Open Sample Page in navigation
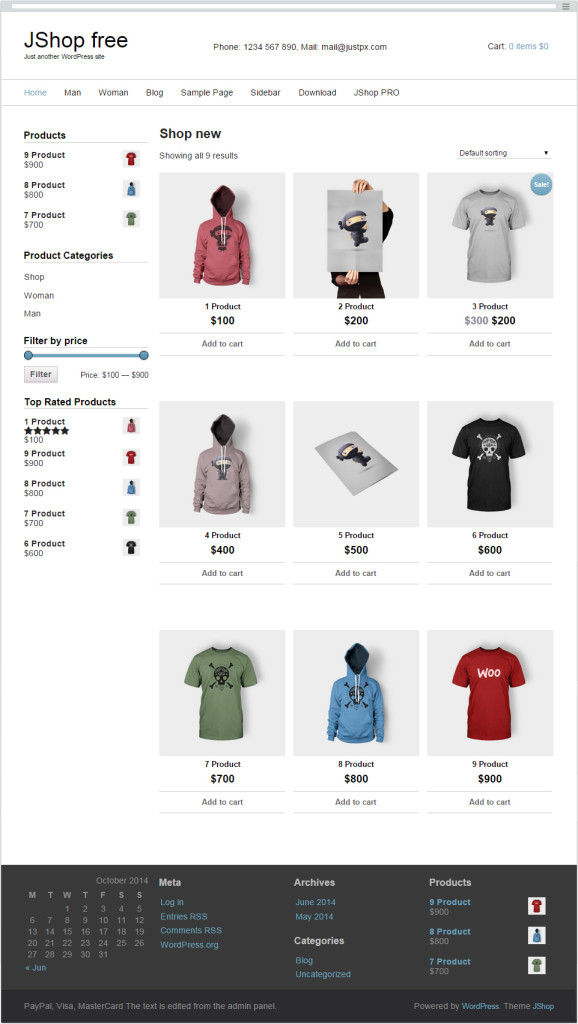This screenshot has height=1024, width=578. point(207,93)
